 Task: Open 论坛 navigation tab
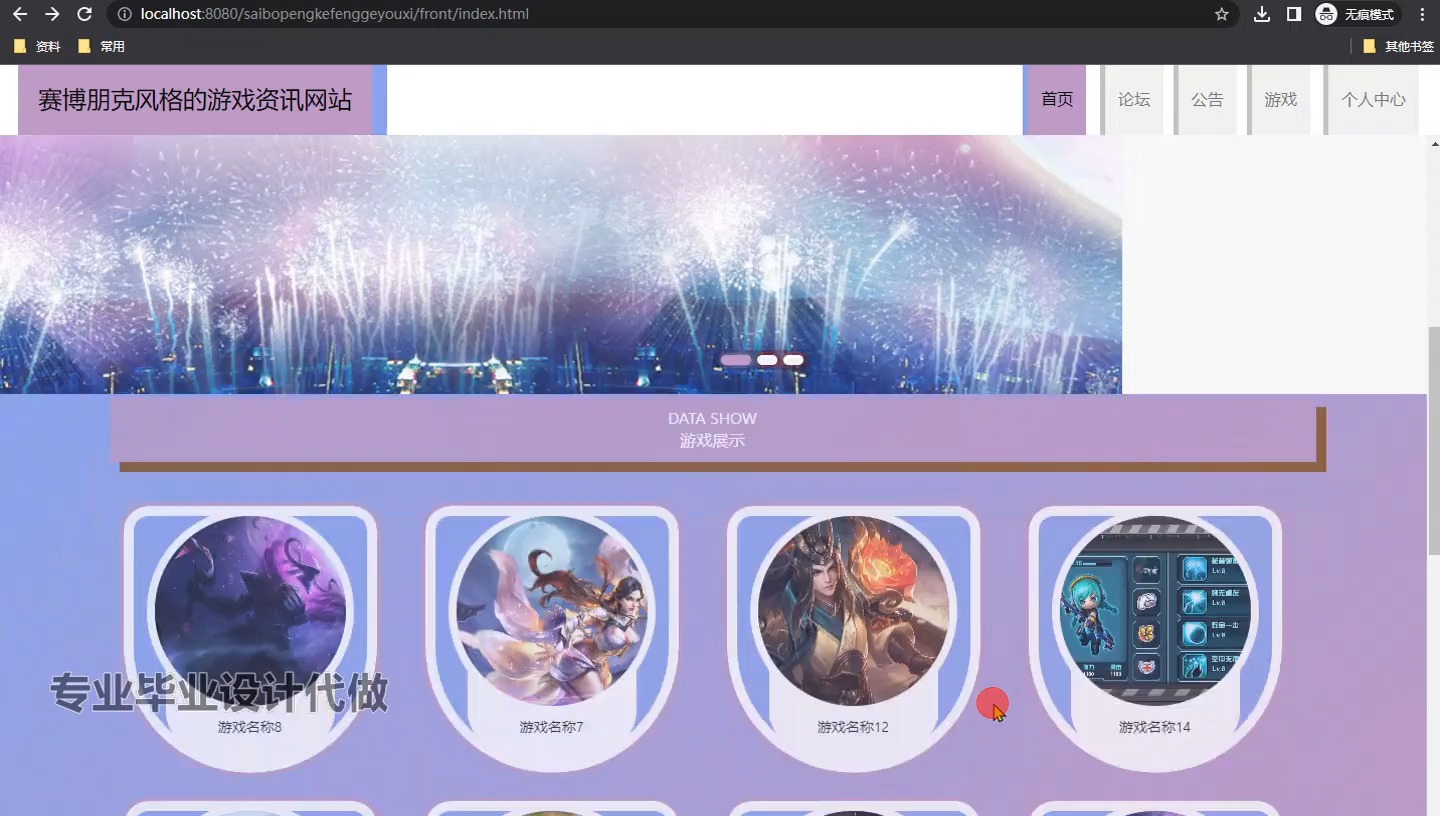pos(1134,100)
